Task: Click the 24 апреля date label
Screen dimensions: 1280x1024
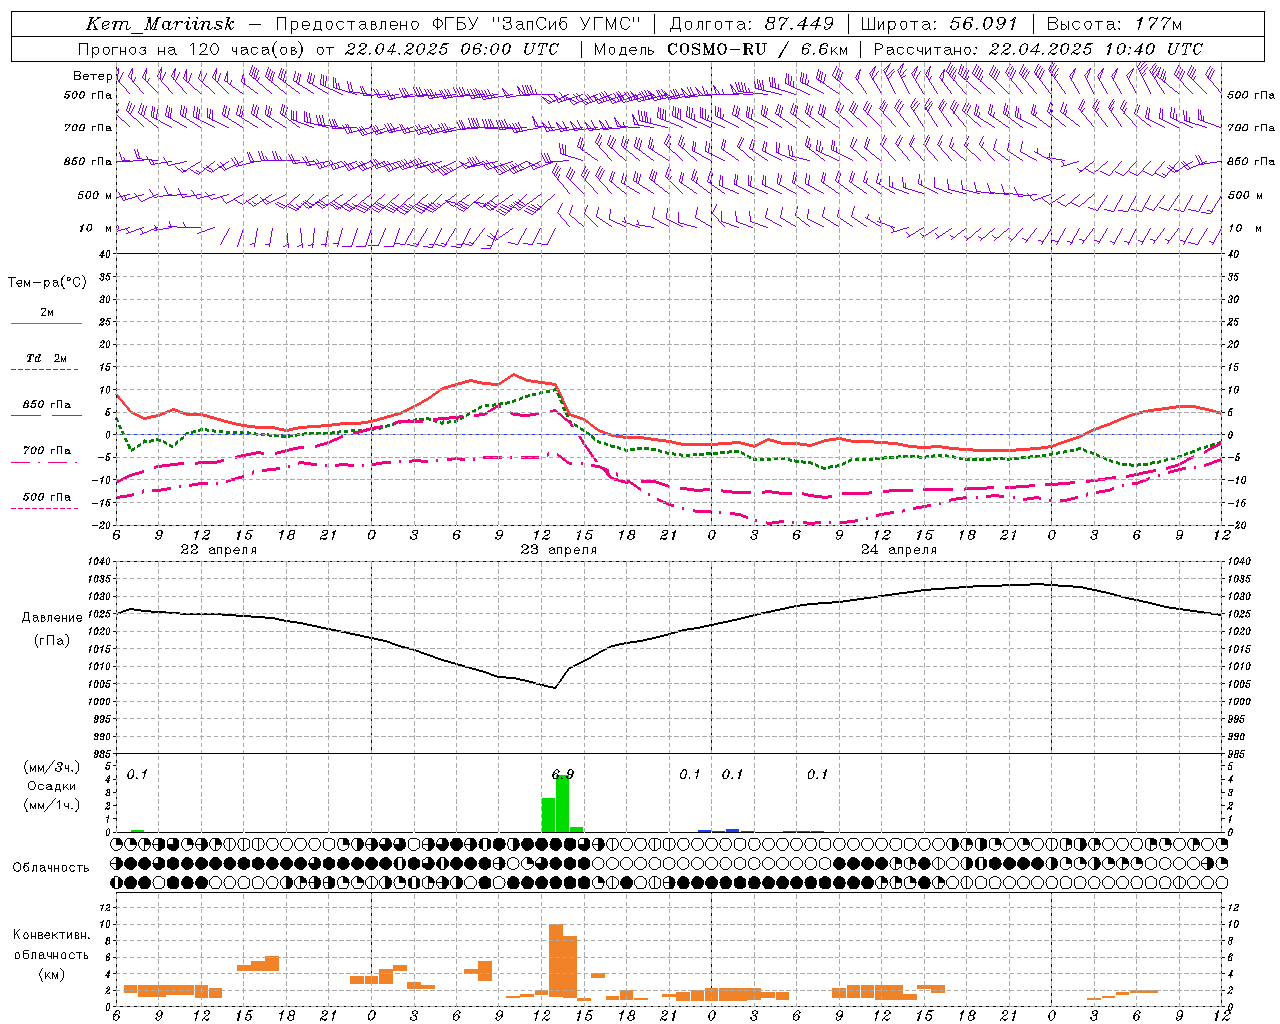Action: [x=899, y=550]
